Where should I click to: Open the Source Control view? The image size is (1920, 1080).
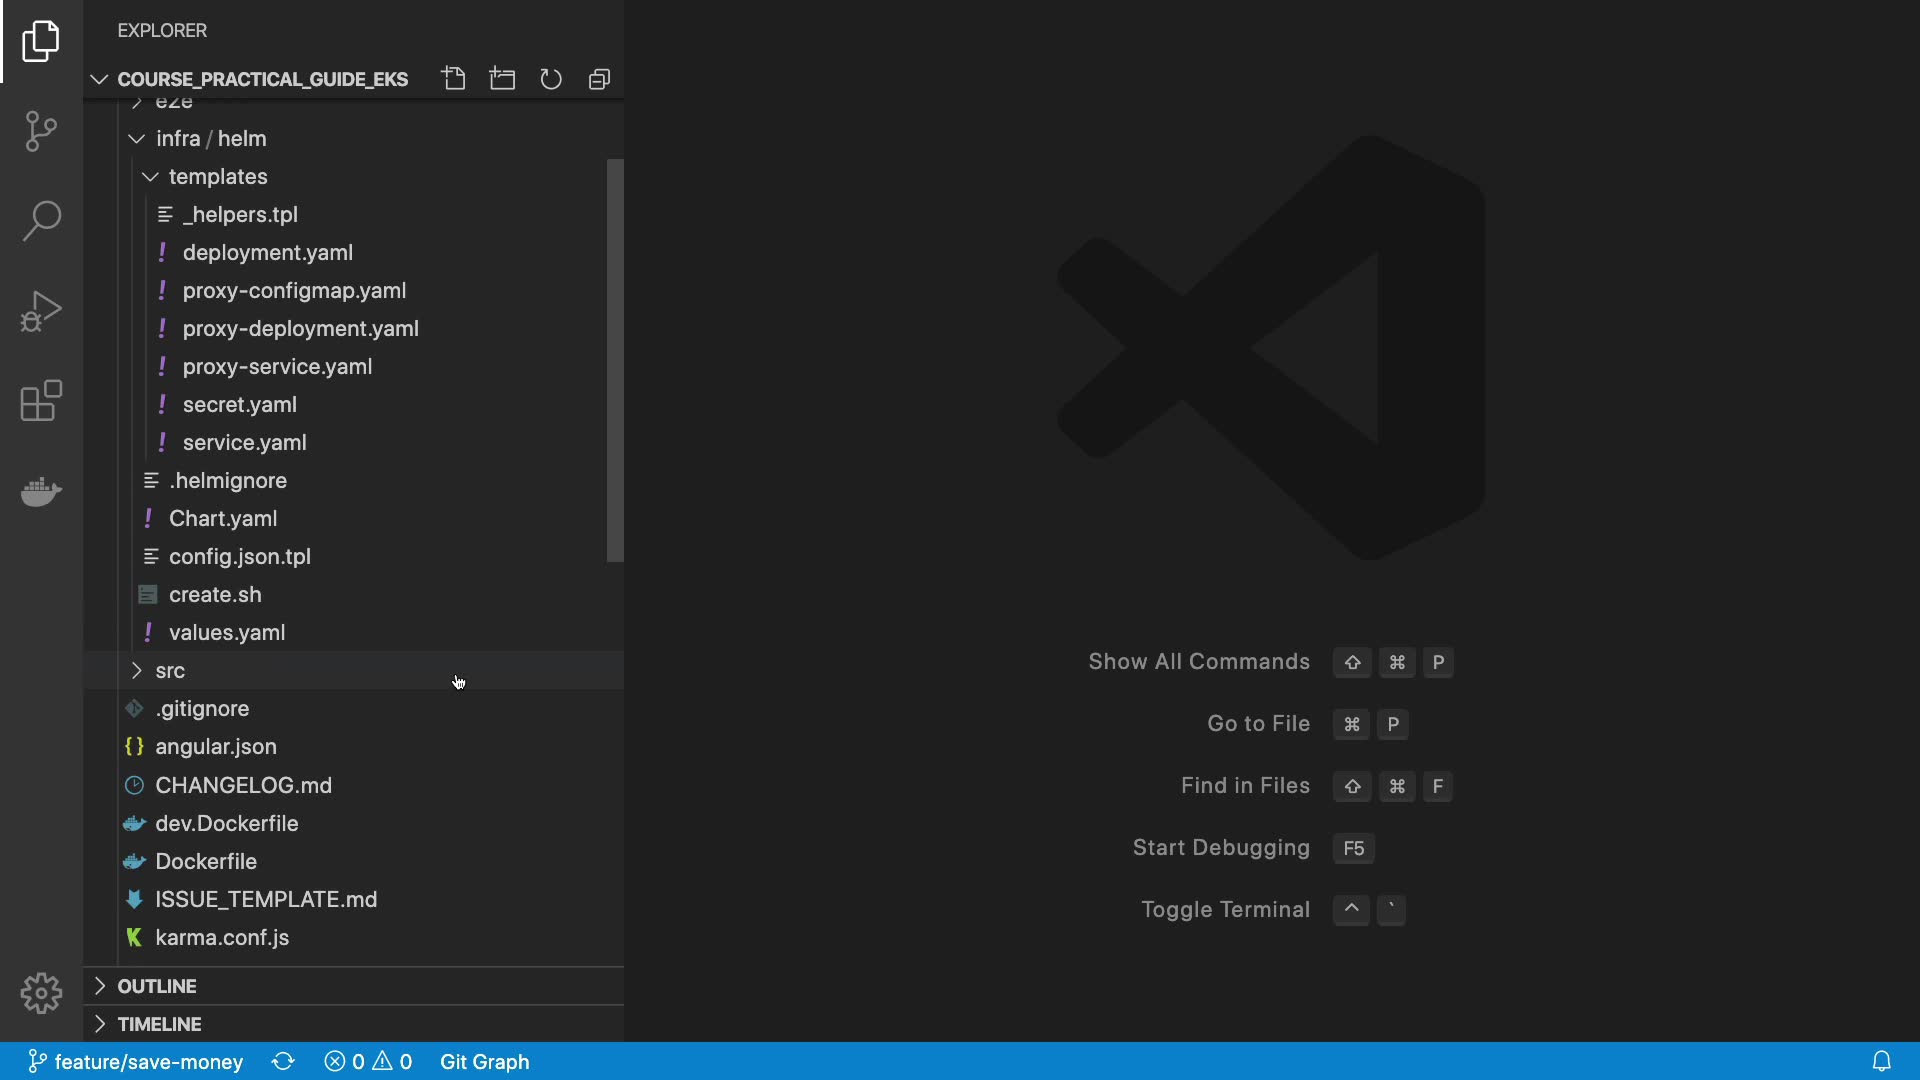pos(41,131)
